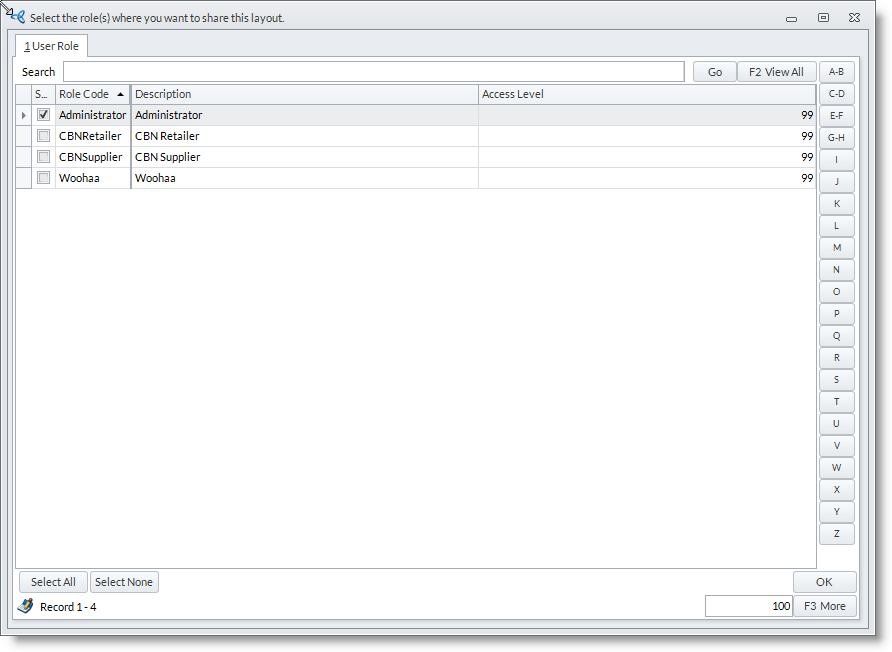Click the record limit field showing 100
Image resolution: width=892 pixels, height=652 pixels.
coord(749,606)
